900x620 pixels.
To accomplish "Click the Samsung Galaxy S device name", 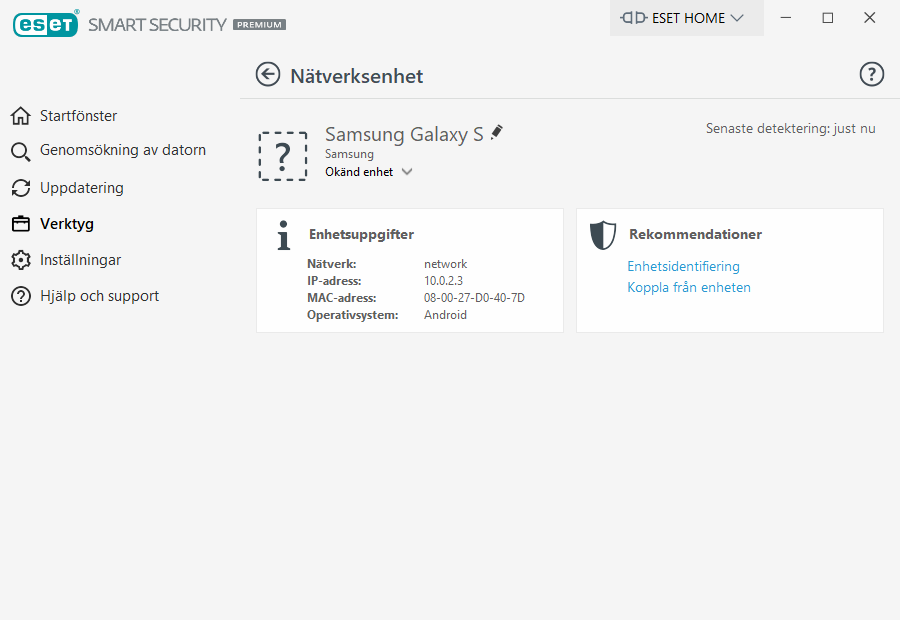I will pyautogui.click(x=404, y=134).
